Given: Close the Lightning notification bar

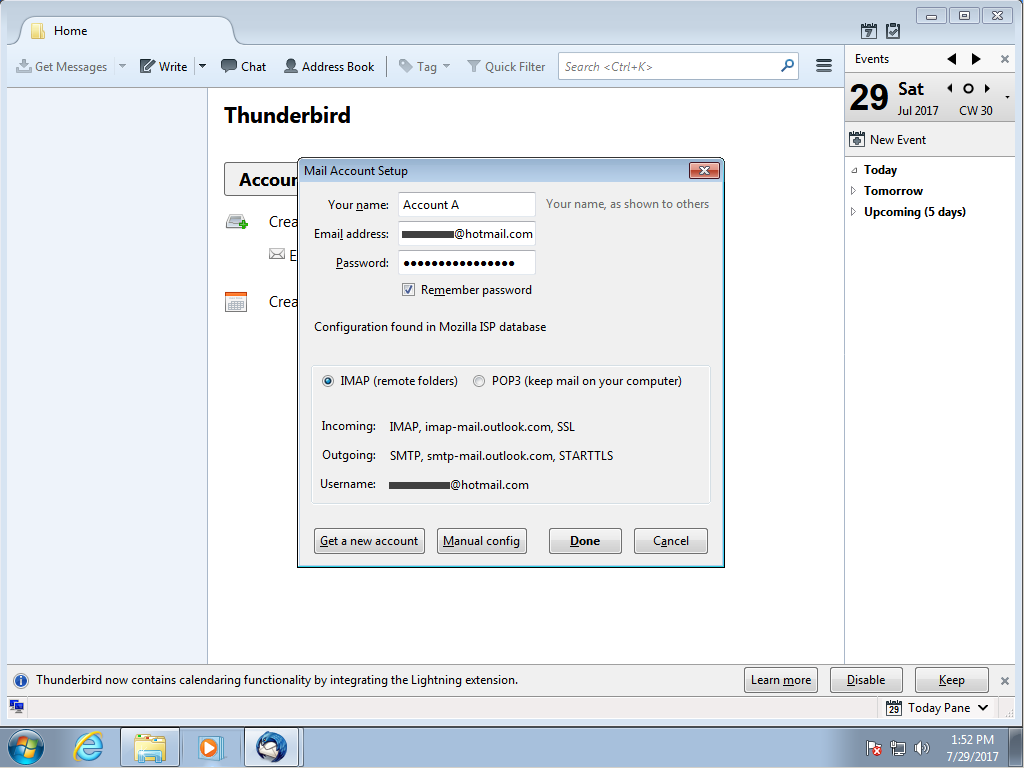Looking at the screenshot, I should click(x=1005, y=681).
